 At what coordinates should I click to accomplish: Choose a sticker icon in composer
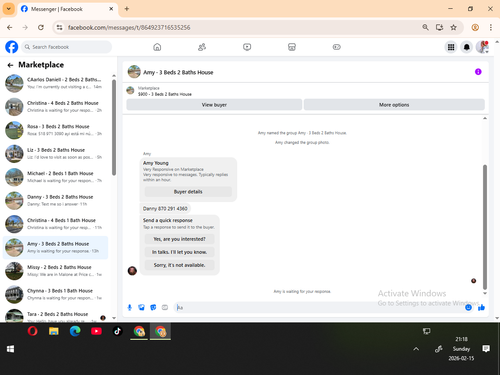(153, 307)
